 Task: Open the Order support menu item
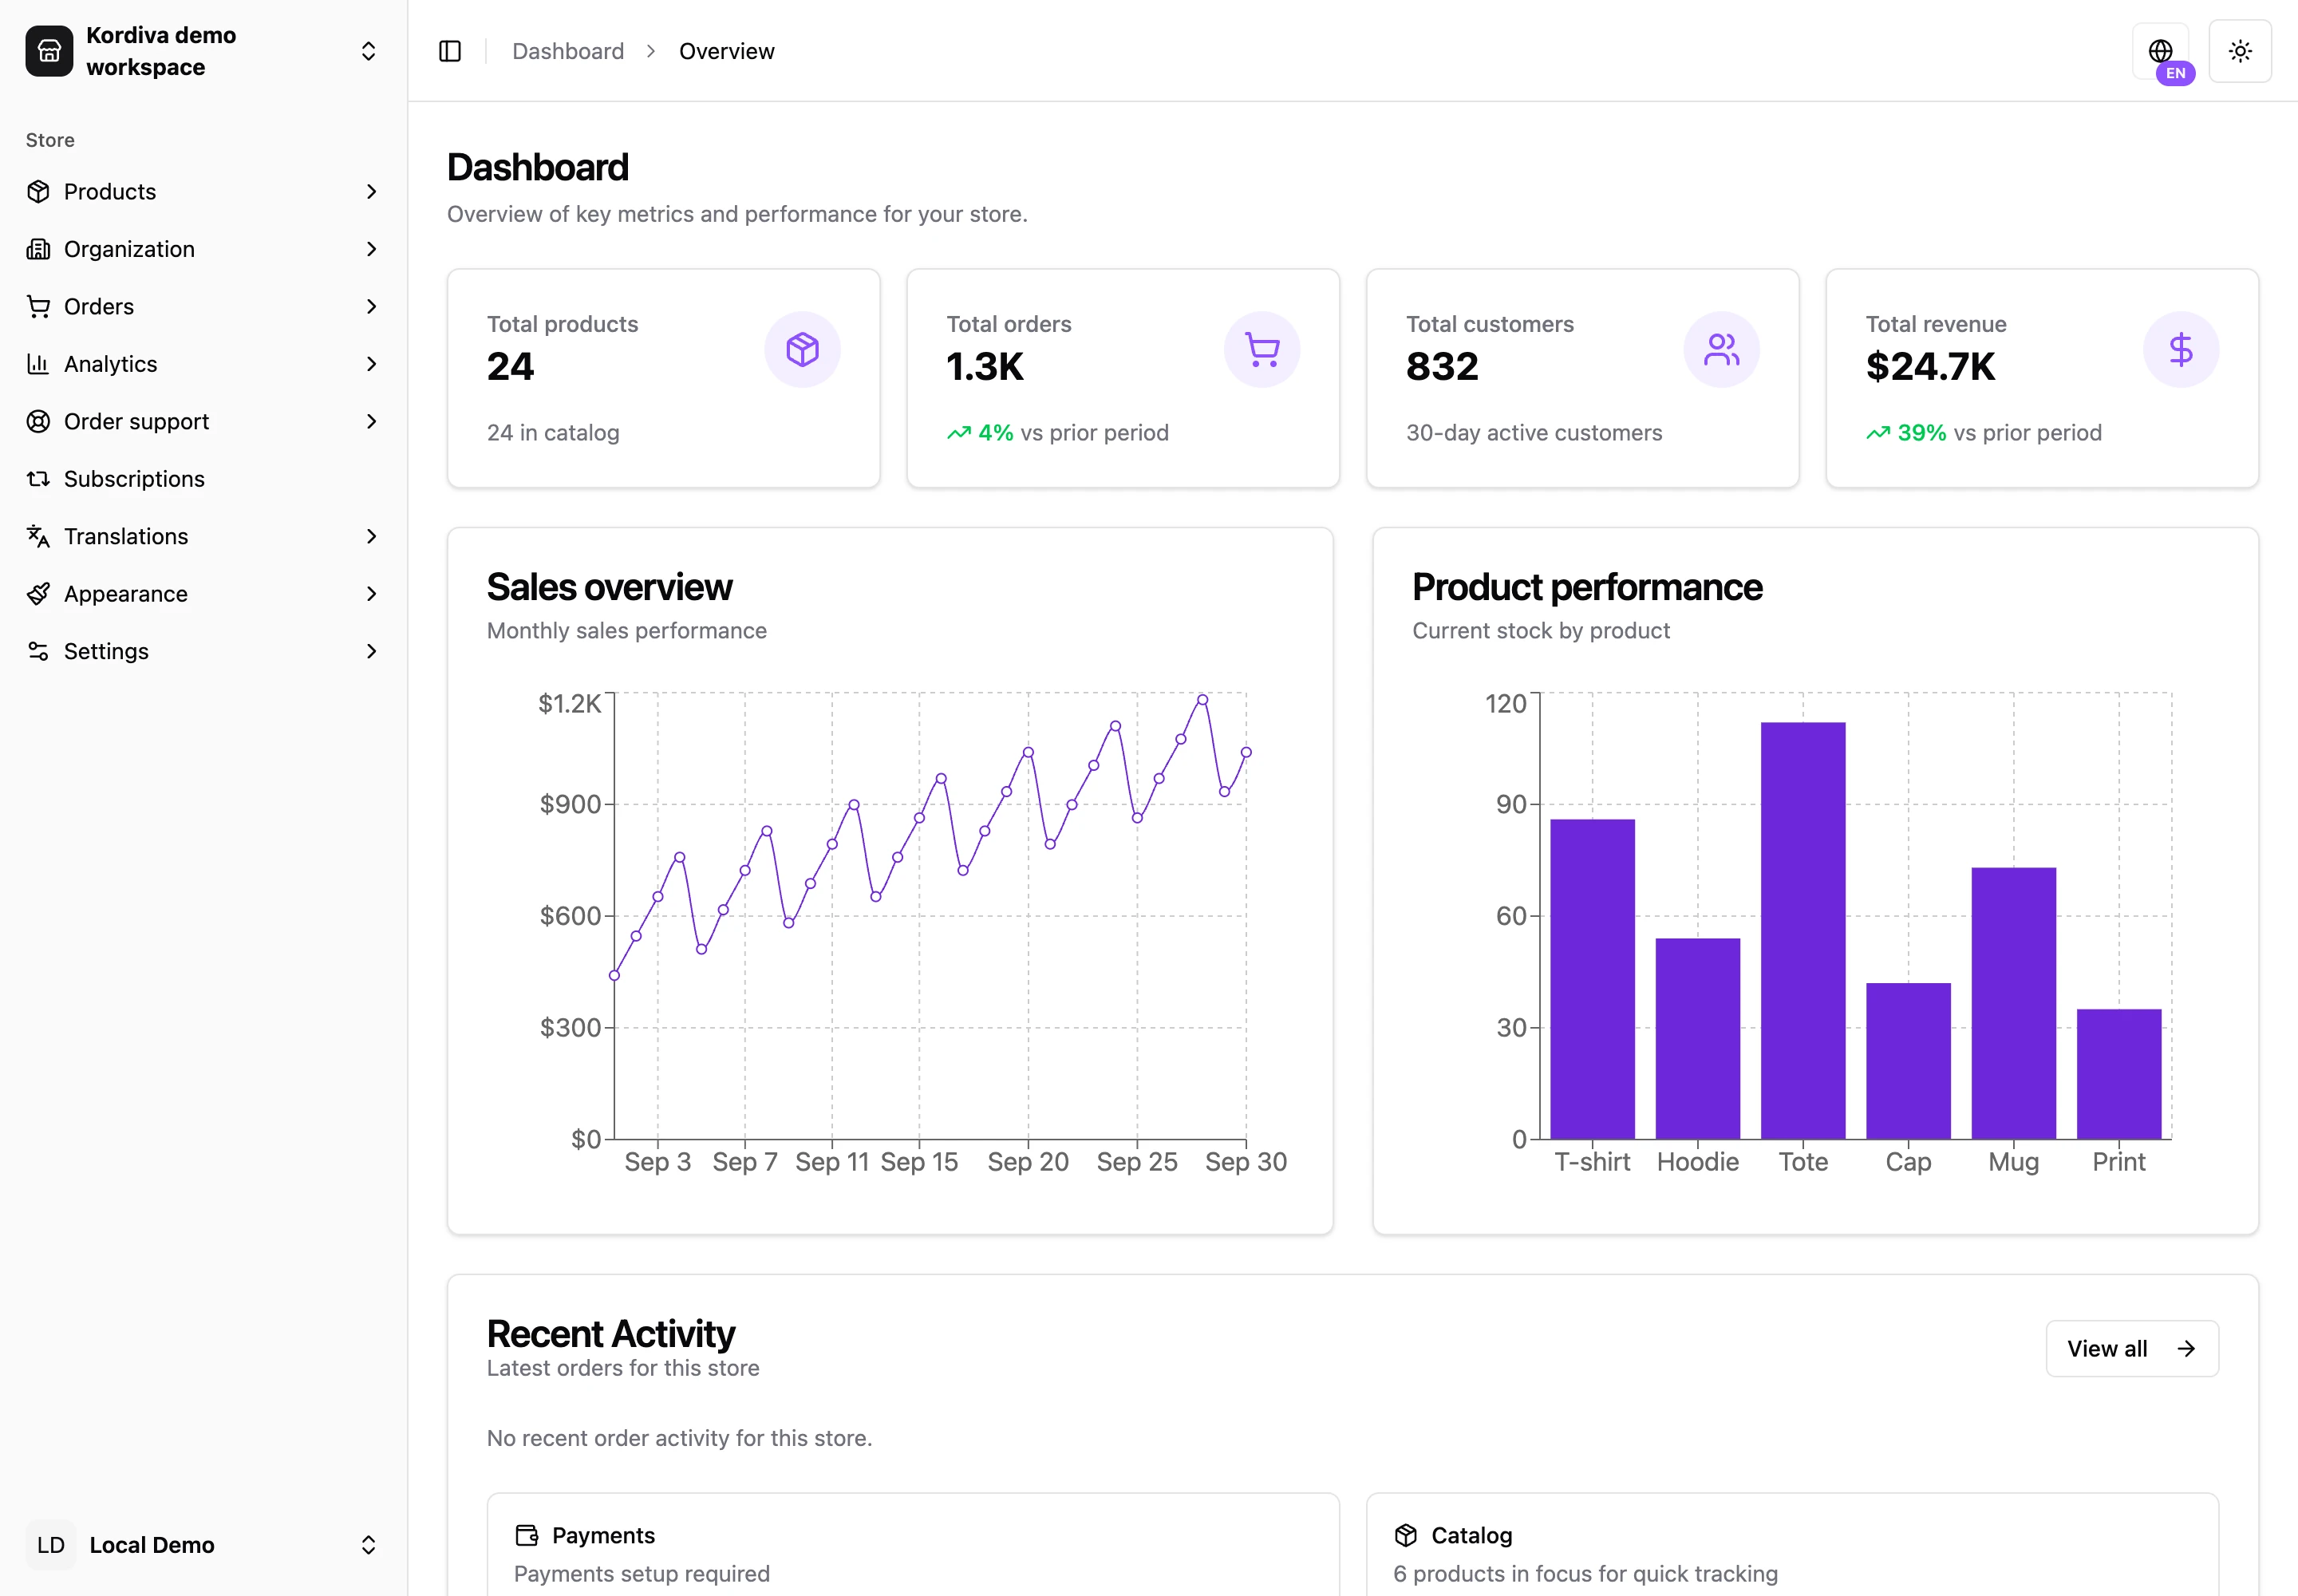point(203,421)
